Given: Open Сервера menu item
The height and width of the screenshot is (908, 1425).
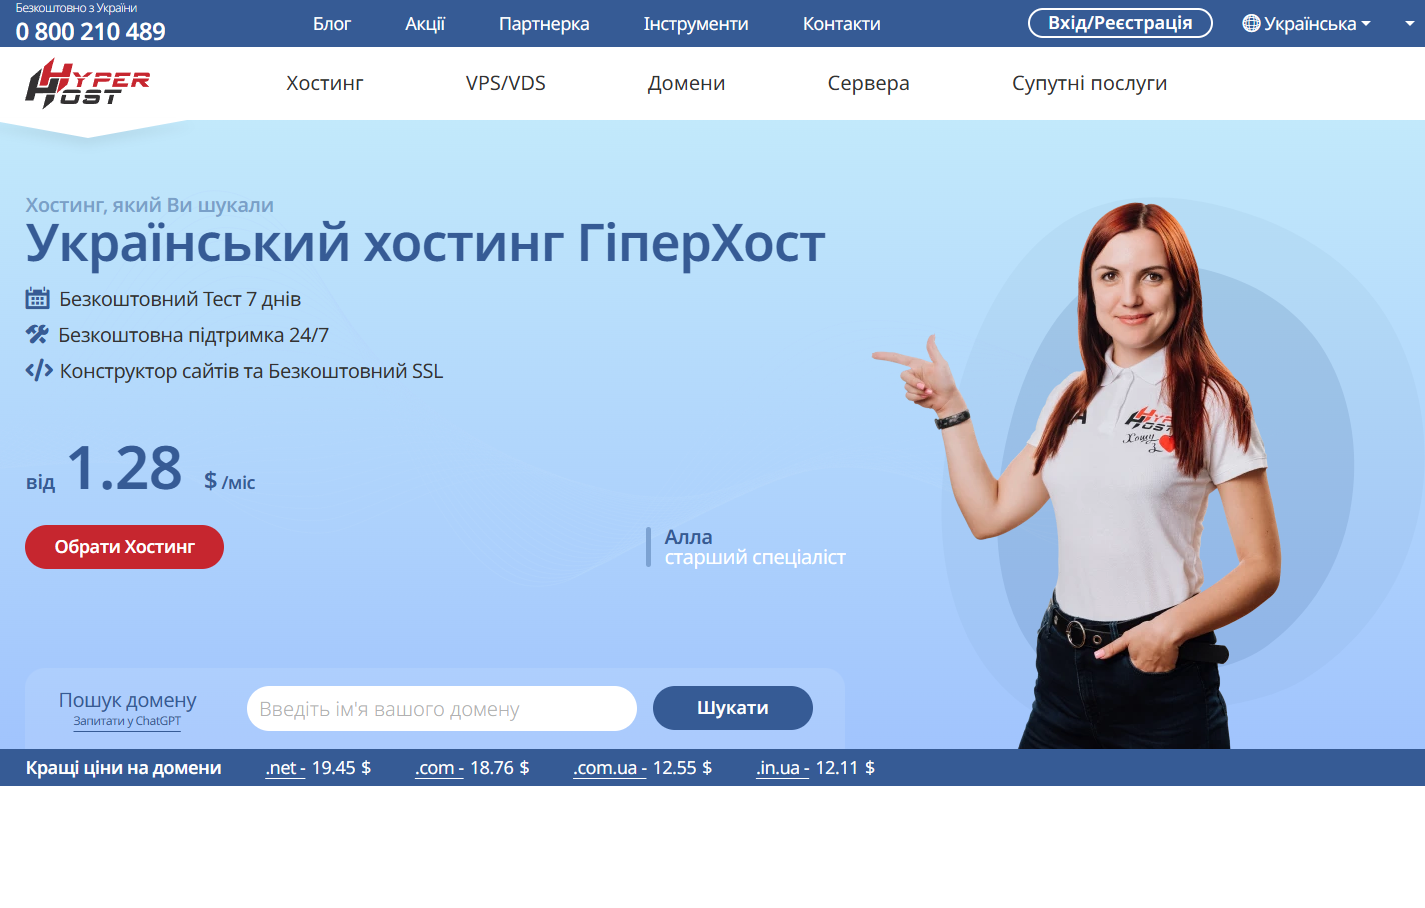Looking at the screenshot, I should 869,83.
